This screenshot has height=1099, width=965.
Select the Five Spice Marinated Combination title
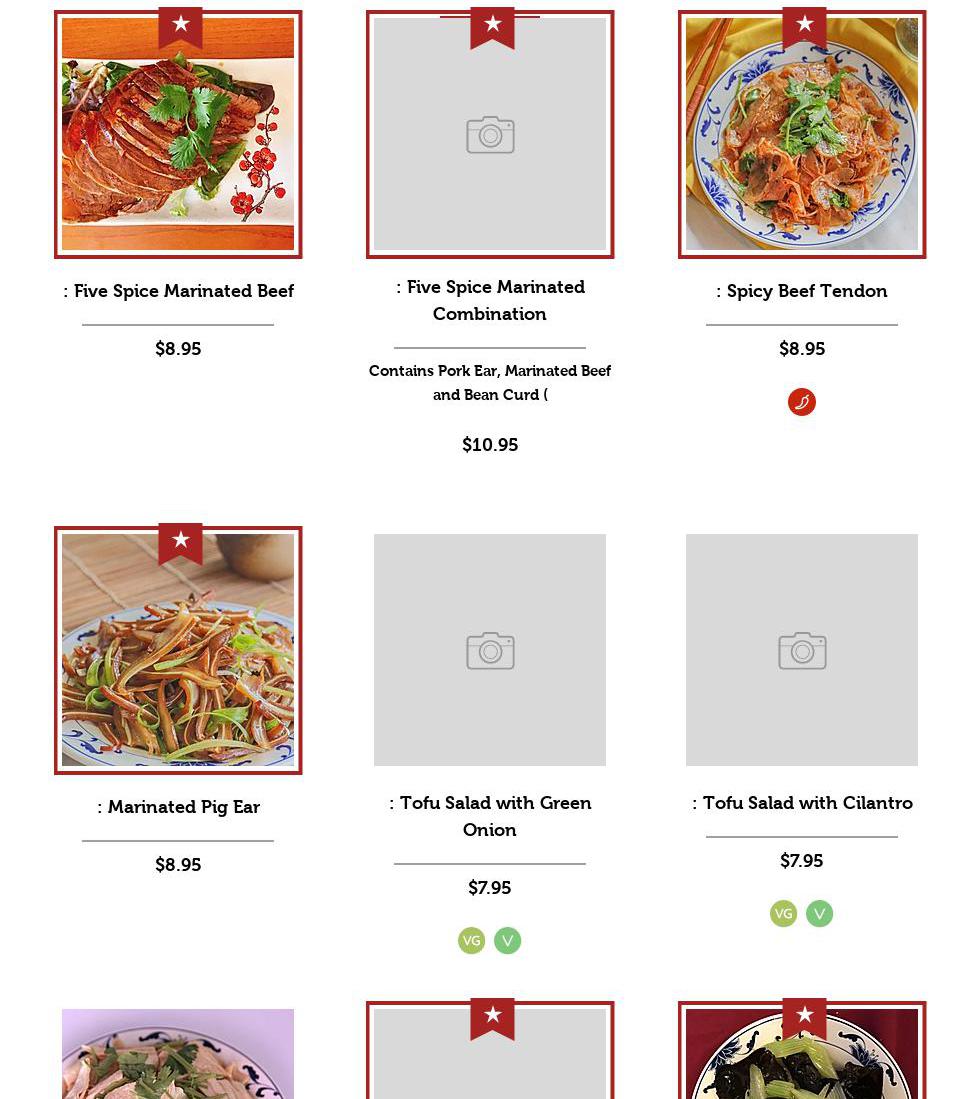[490, 300]
